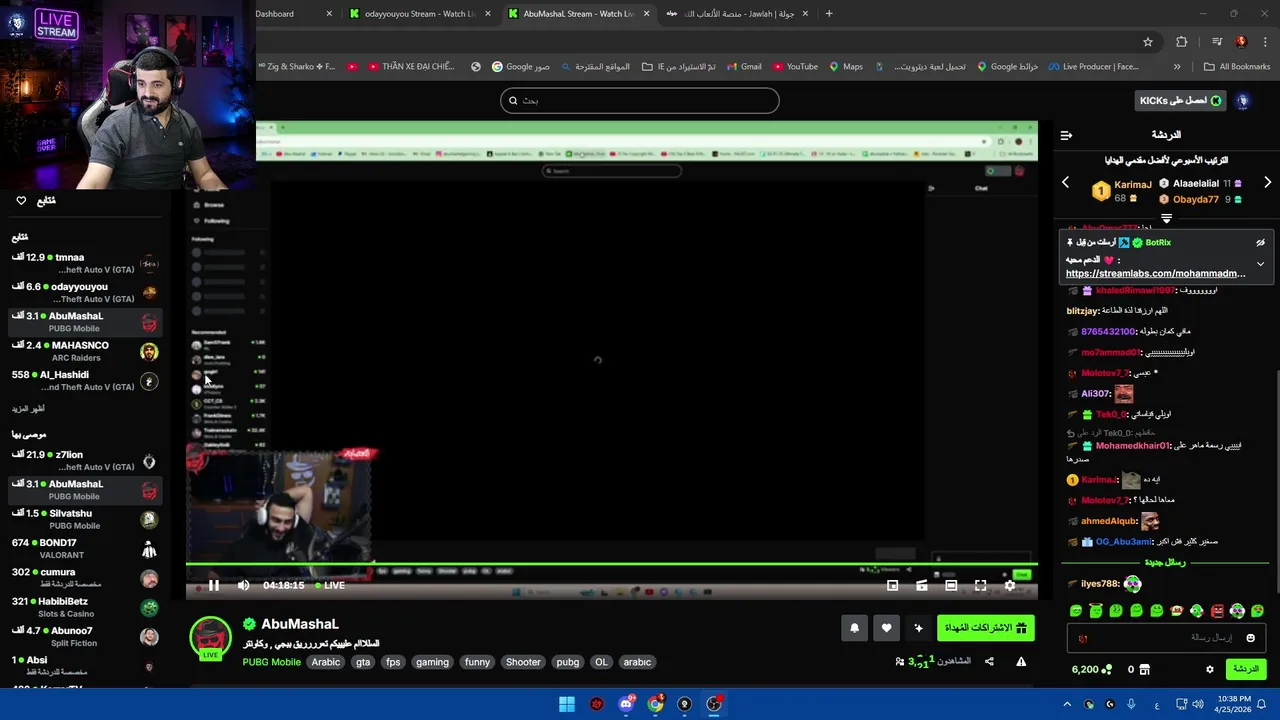Viewport: 1280px width, 720px height.
Task: Insert the angel halo emote from quick bar
Action: click(1096, 611)
